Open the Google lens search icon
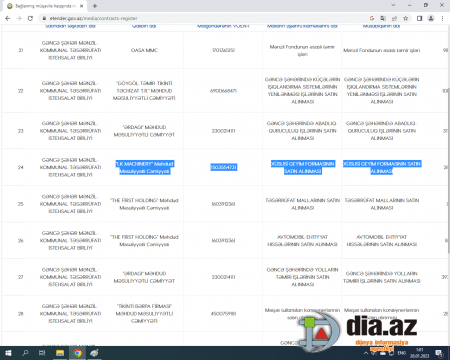This screenshot has height=360, width=450. (372, 18)
